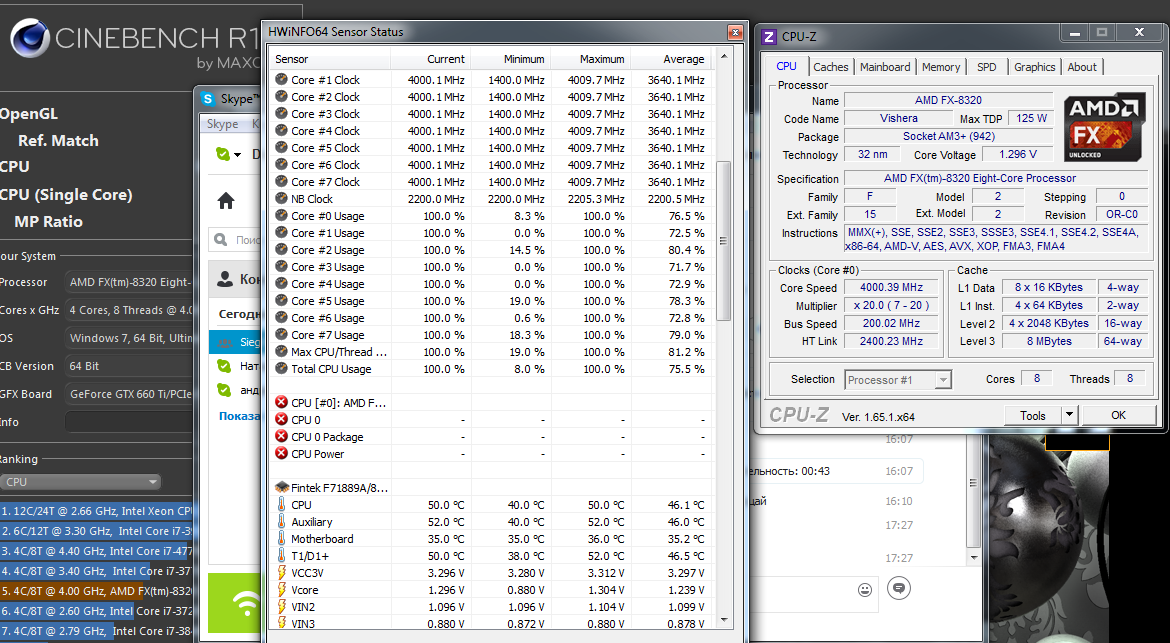Click the Total CPU Usage sensor icon
Viewport: 1170px width, 643px height.
(x=281, y=368)
